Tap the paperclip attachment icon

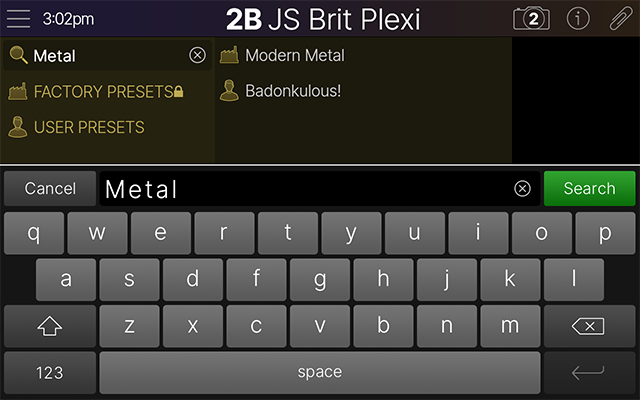[x=620, y=18]
